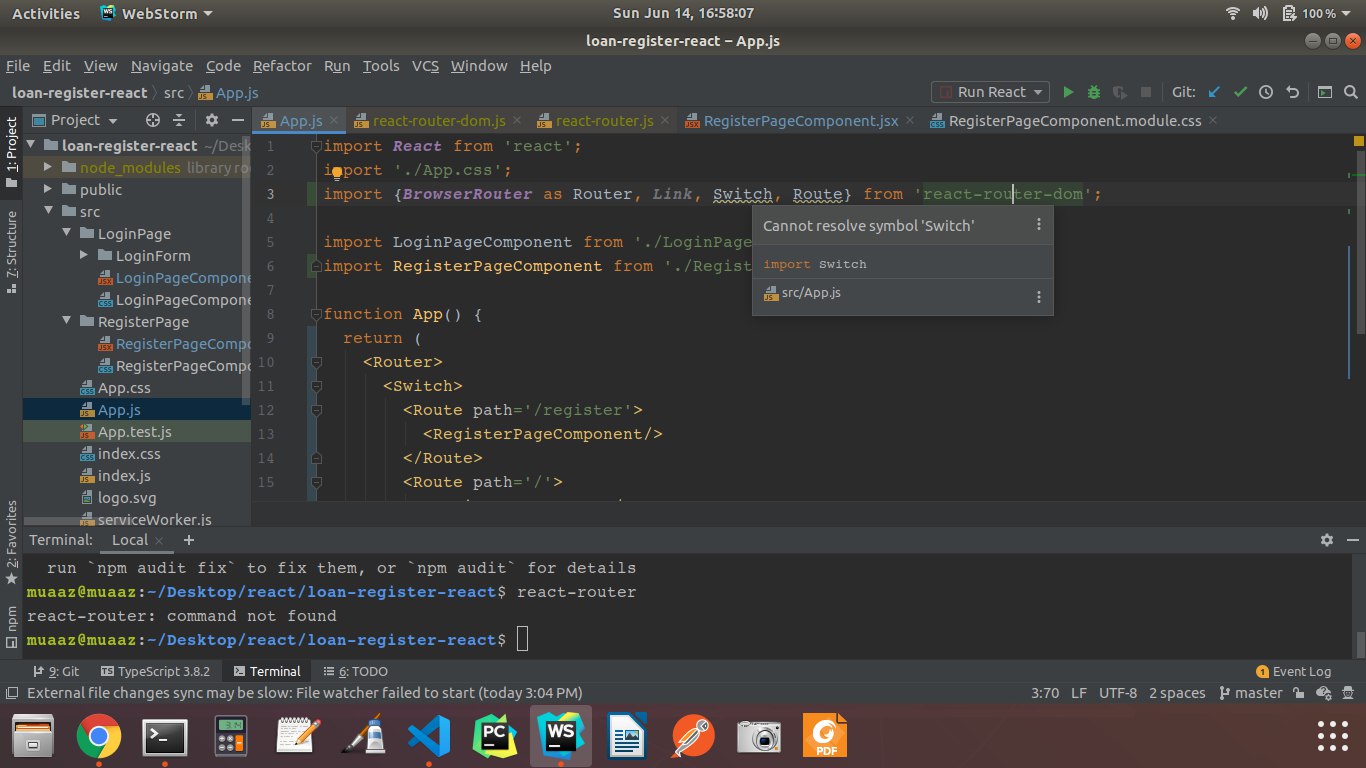The width and height of the screenshot is (1366, 768).
Task: Select the Local terminal tab
Action: click(x=130, y=540)
